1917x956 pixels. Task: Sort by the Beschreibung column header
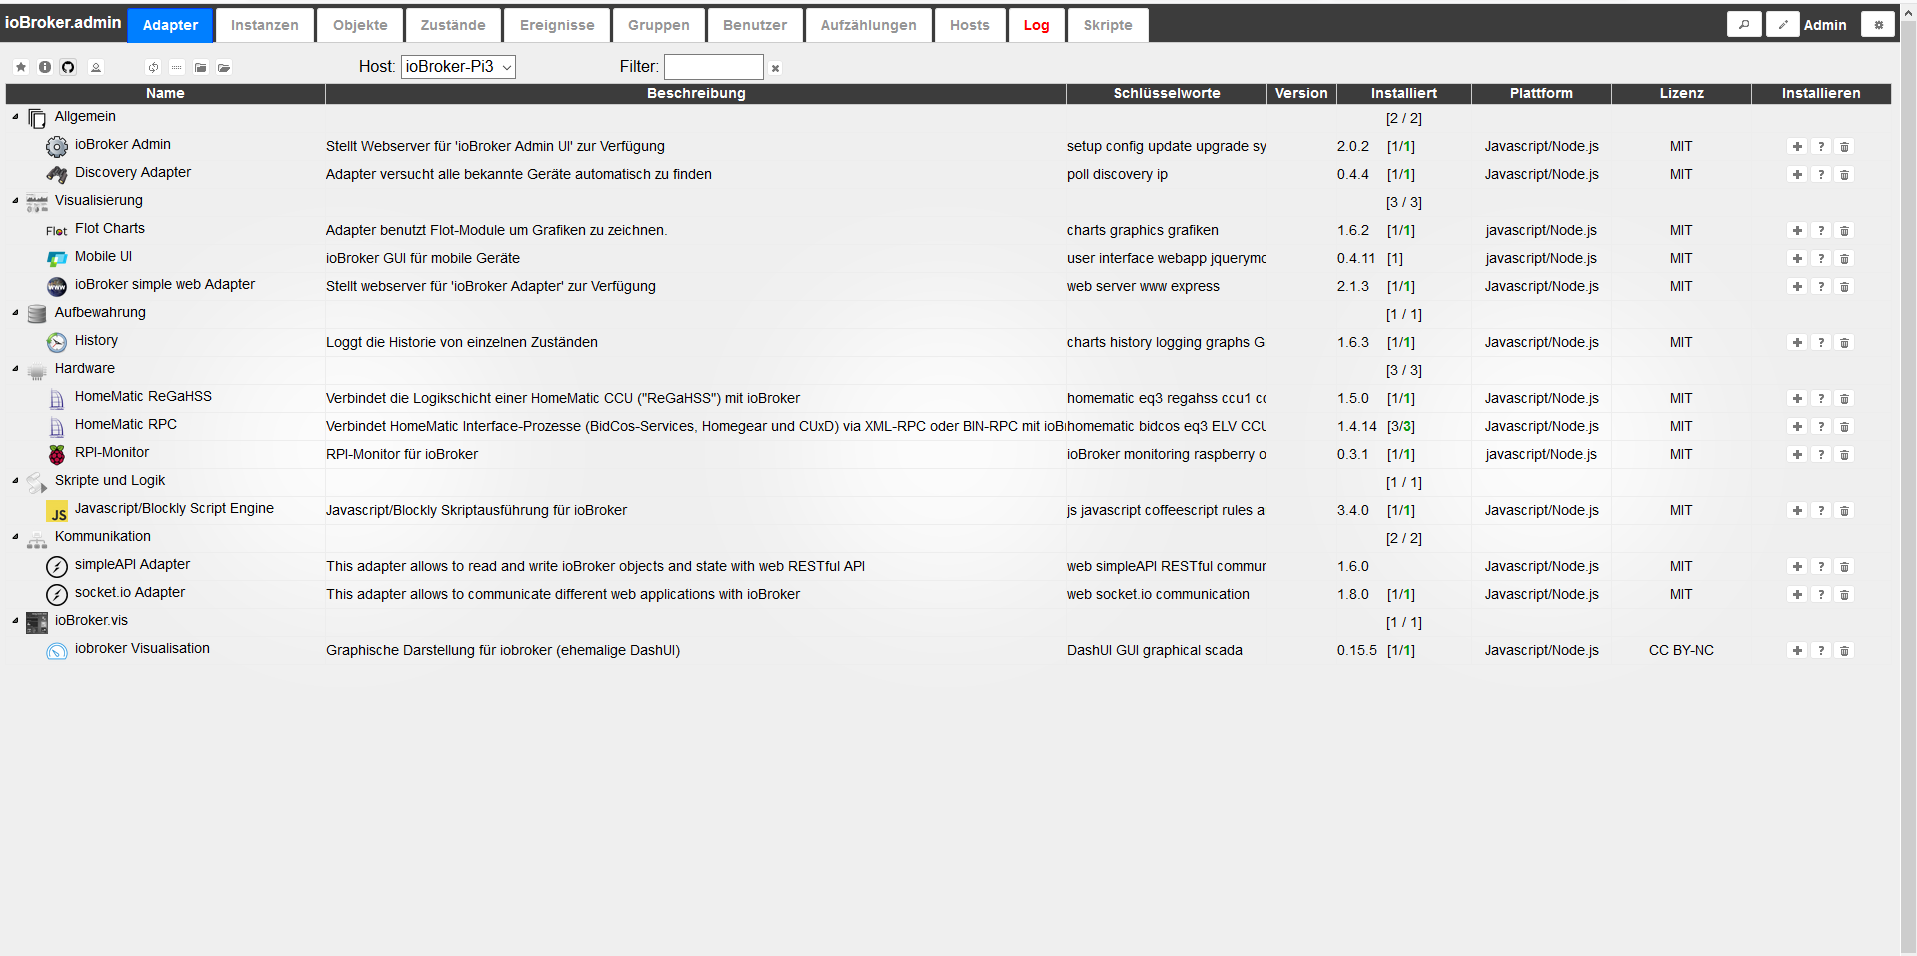pos(696,93)
